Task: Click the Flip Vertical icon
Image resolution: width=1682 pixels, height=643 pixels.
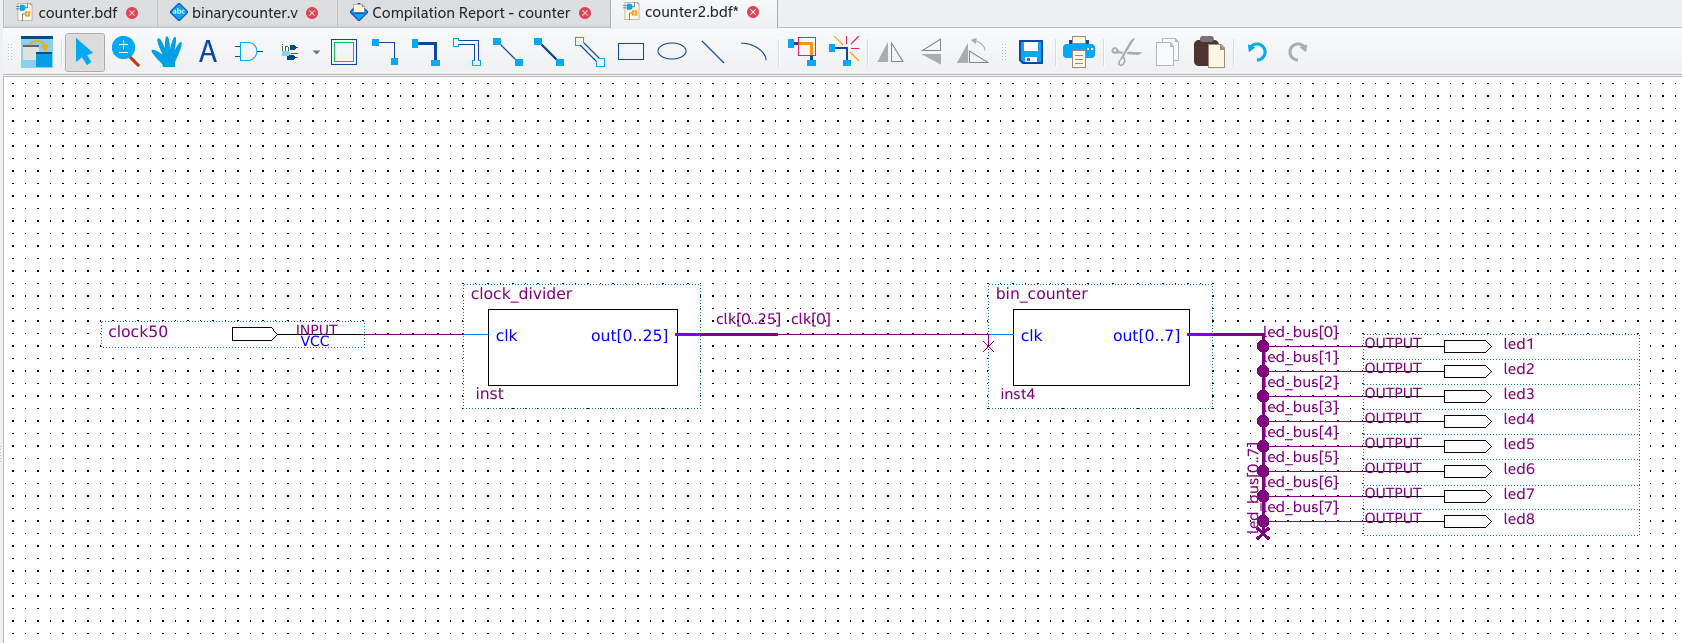Action: [x=931, y=51]
